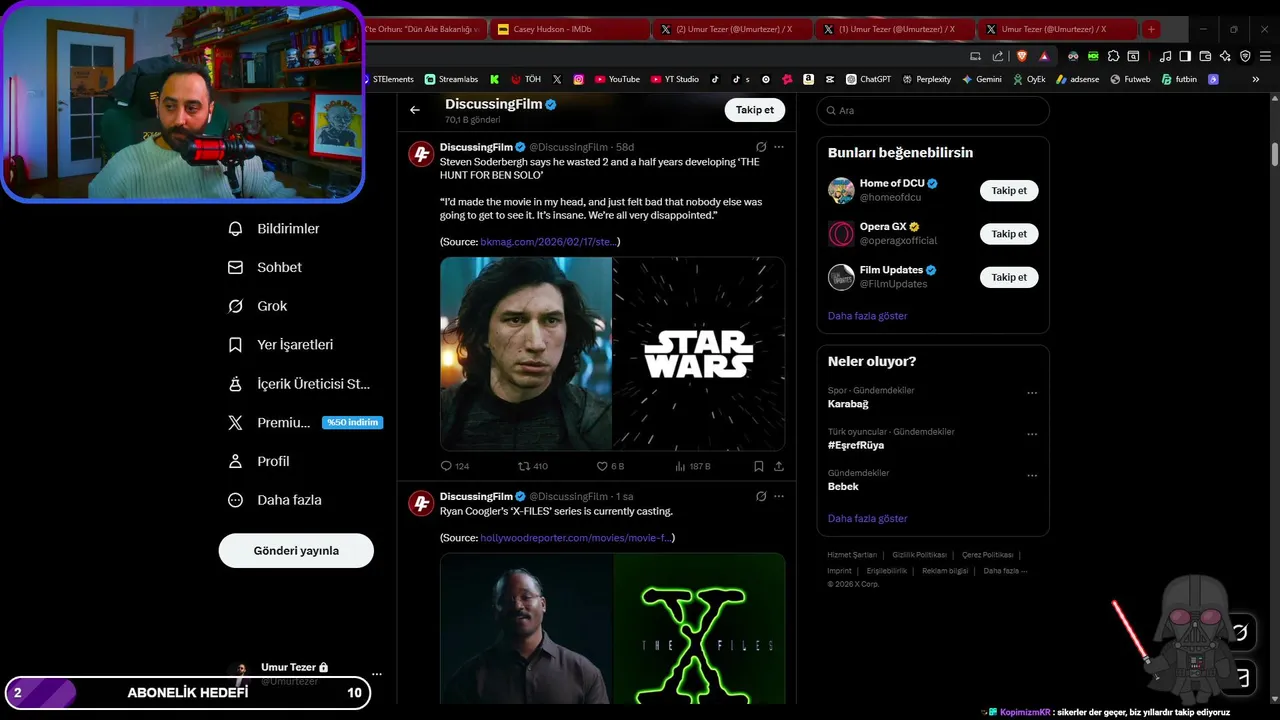1280x720 pixels.
Task: Click the Premium X logo icon
Action: pyautogui.click(x=235, y=423)
